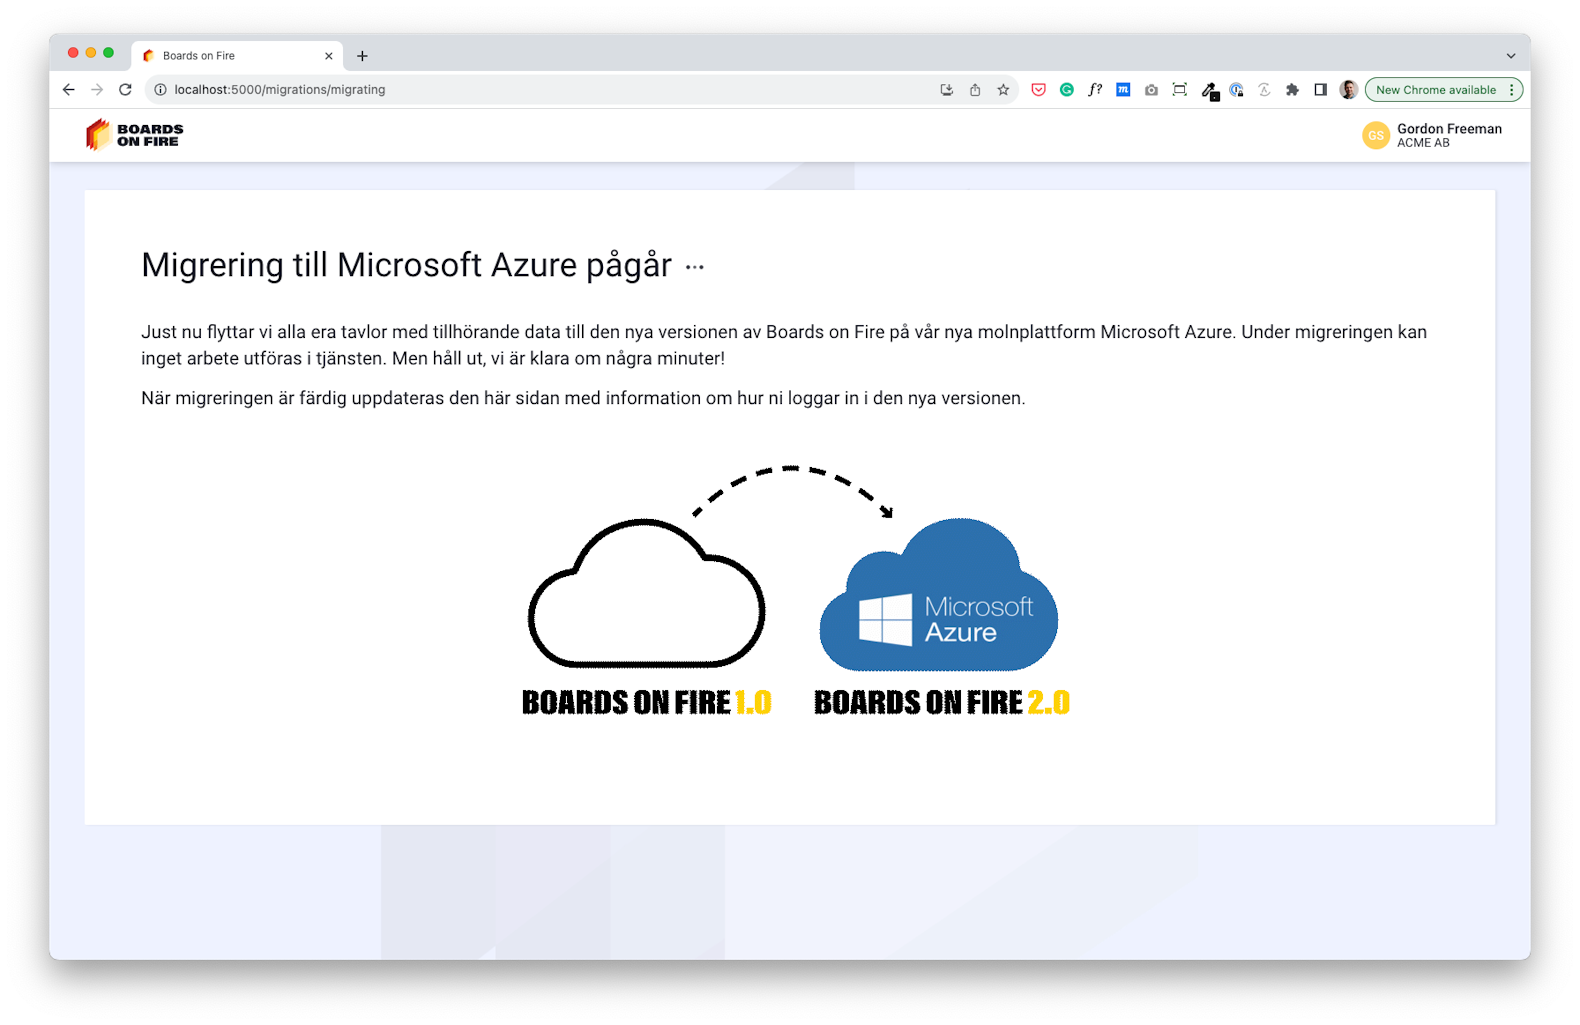Click the 'Migrering till Microsoft Azure pågår' heading
The height and width of the screenshot is (1025, 1580).
pyautogui.click(x=406, y=265)
